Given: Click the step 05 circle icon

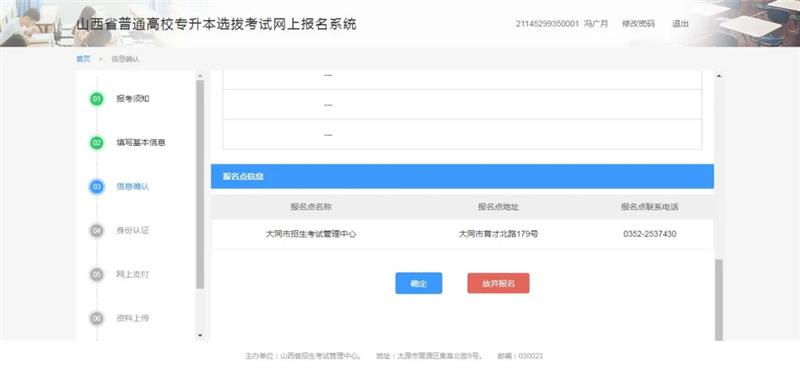Looking at the screenshot, I should click(x=96, y=275).
